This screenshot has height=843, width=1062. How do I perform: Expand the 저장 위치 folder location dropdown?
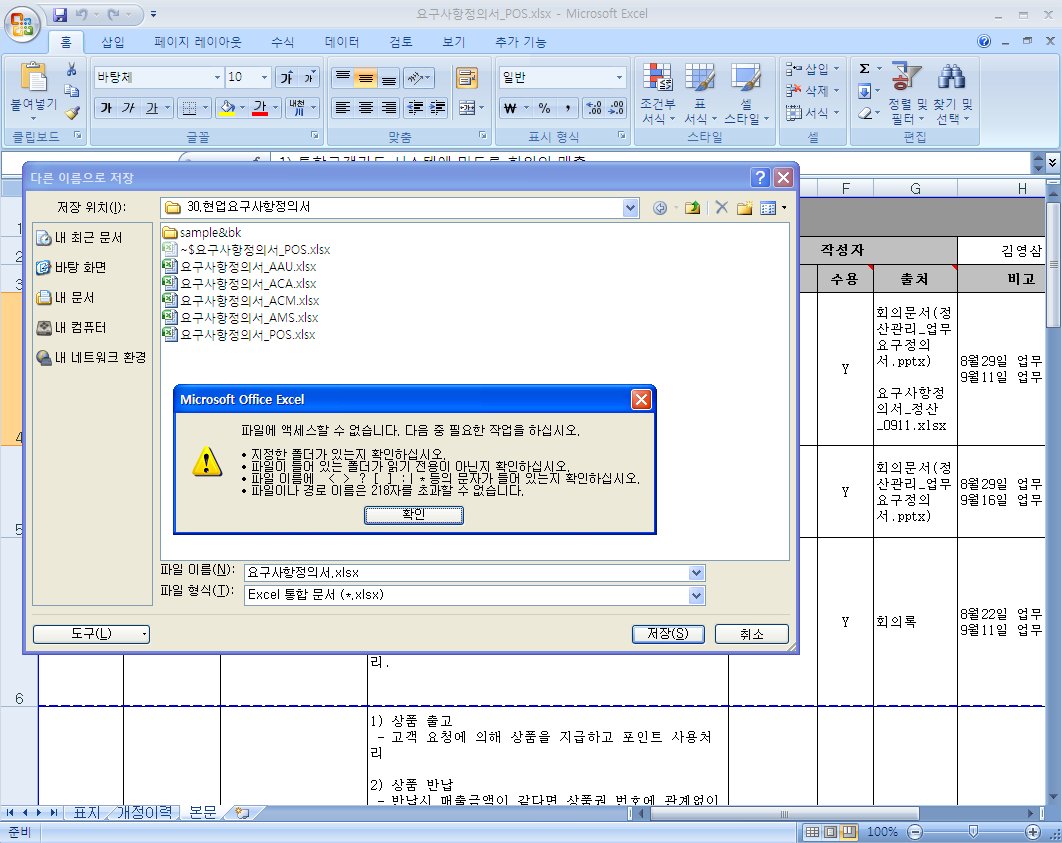click(x=630, y=208)
